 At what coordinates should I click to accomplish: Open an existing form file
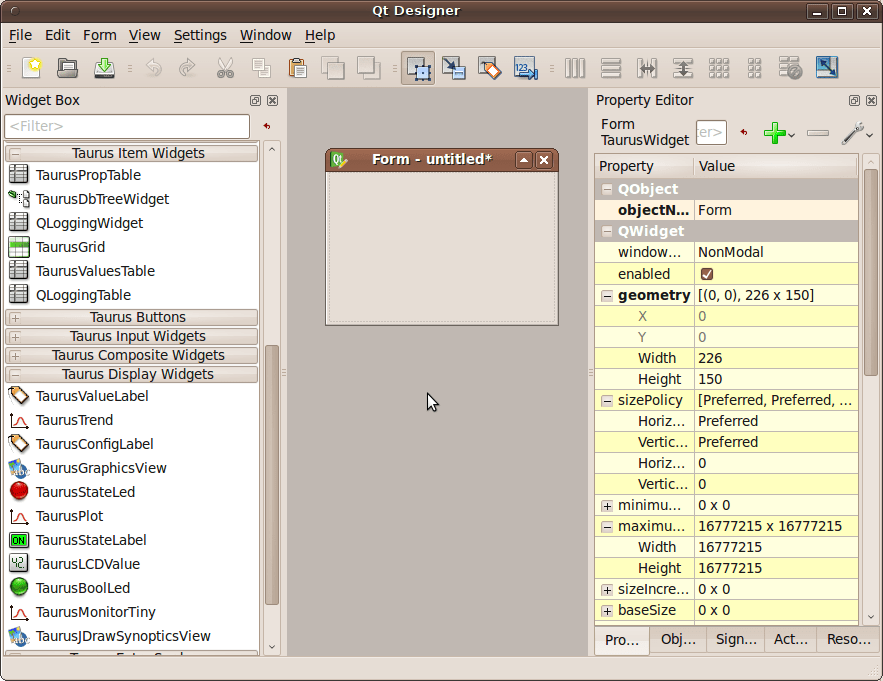point(67,67)
